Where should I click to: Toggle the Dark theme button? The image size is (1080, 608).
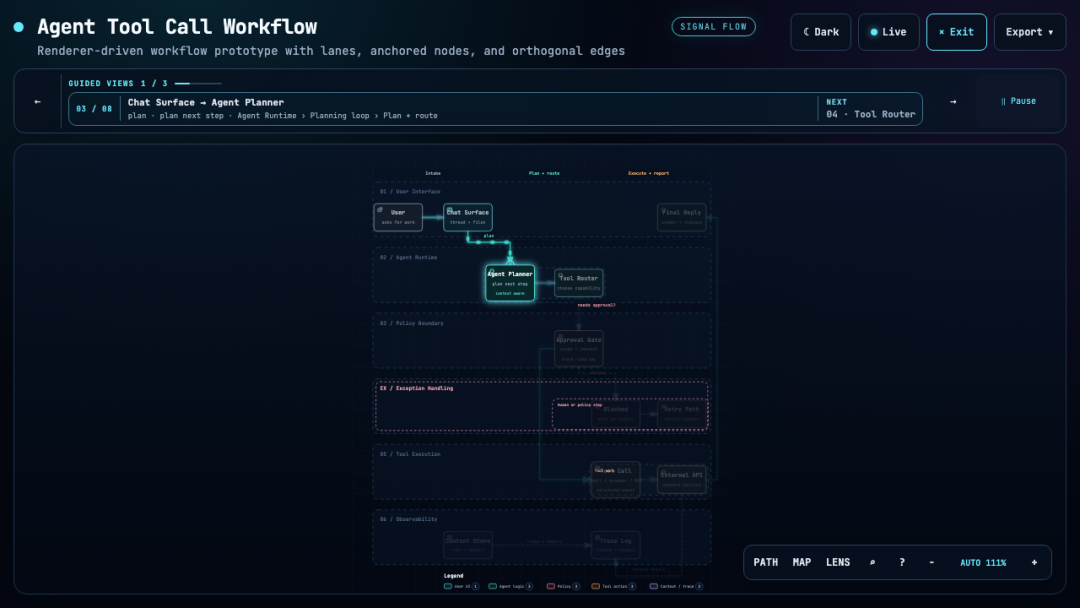coord(820,32)
